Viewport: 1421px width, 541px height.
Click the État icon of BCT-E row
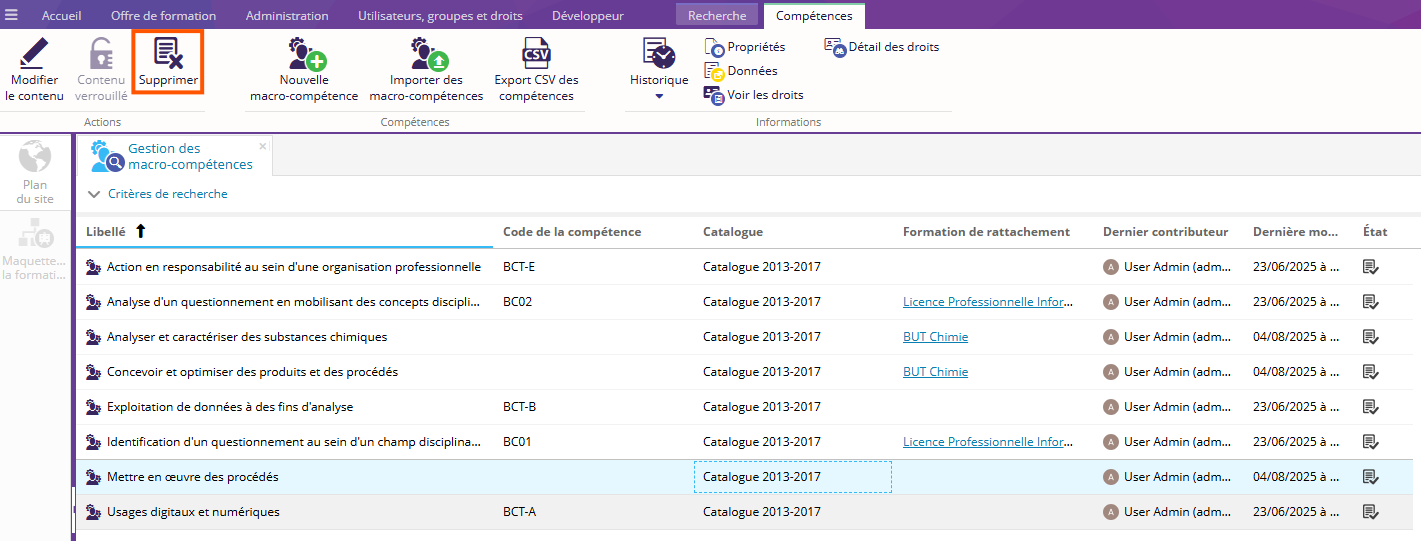pos(1370,267)
